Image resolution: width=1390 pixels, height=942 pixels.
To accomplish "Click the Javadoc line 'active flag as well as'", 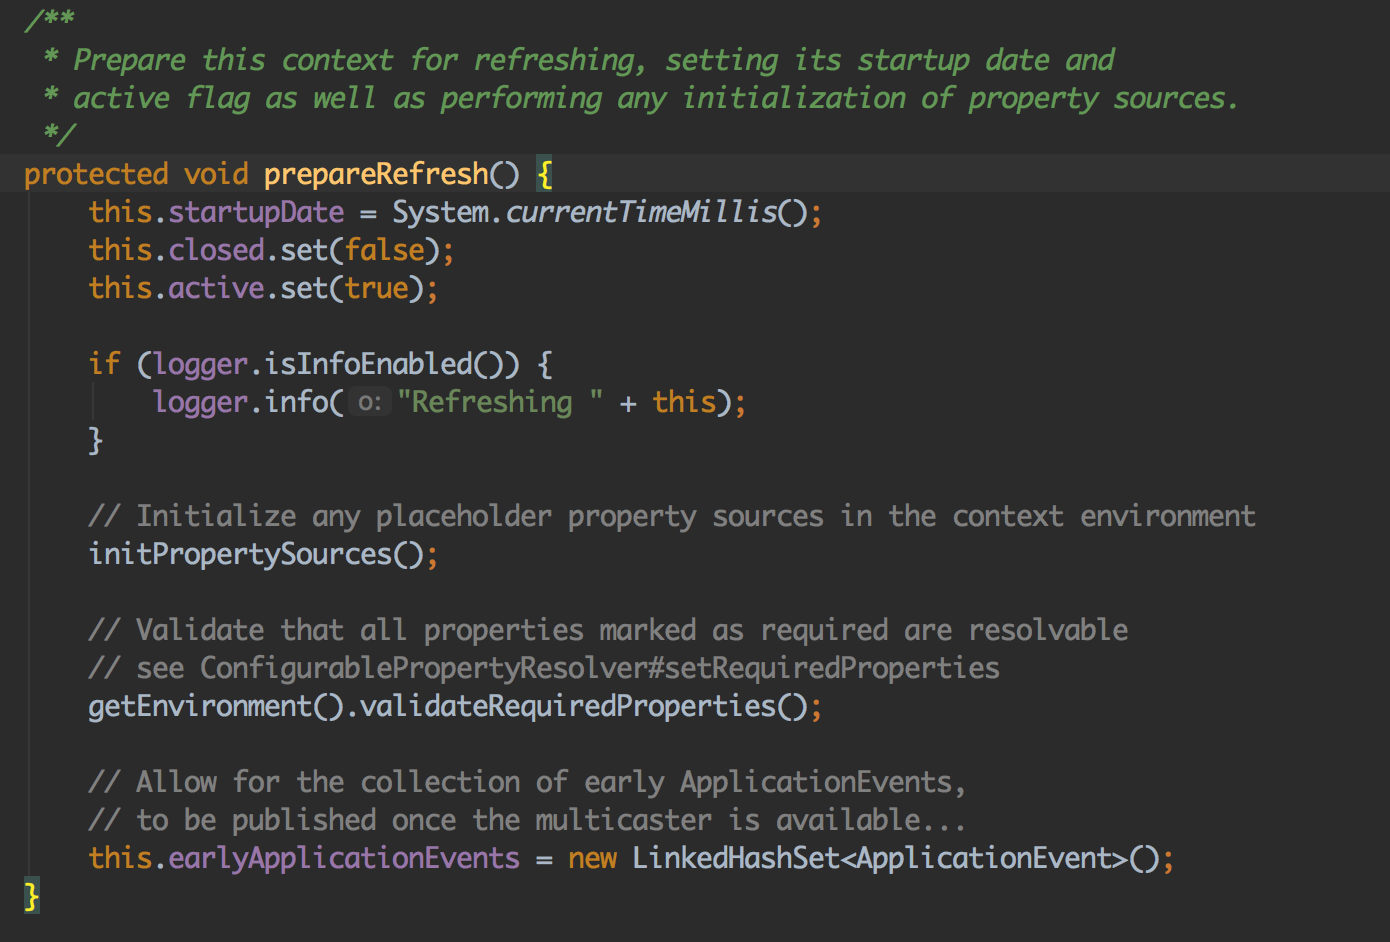I will coord(641,99).
